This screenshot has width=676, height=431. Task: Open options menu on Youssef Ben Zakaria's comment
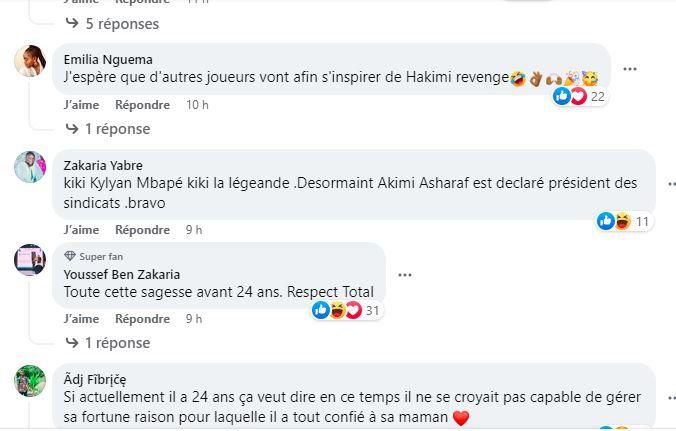pos(404,275)
